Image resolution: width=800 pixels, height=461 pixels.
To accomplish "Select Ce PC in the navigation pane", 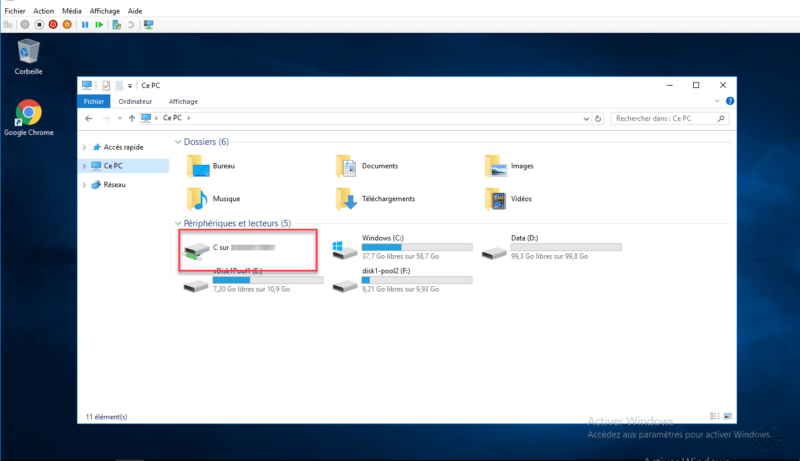I will [x=113, y=166].
